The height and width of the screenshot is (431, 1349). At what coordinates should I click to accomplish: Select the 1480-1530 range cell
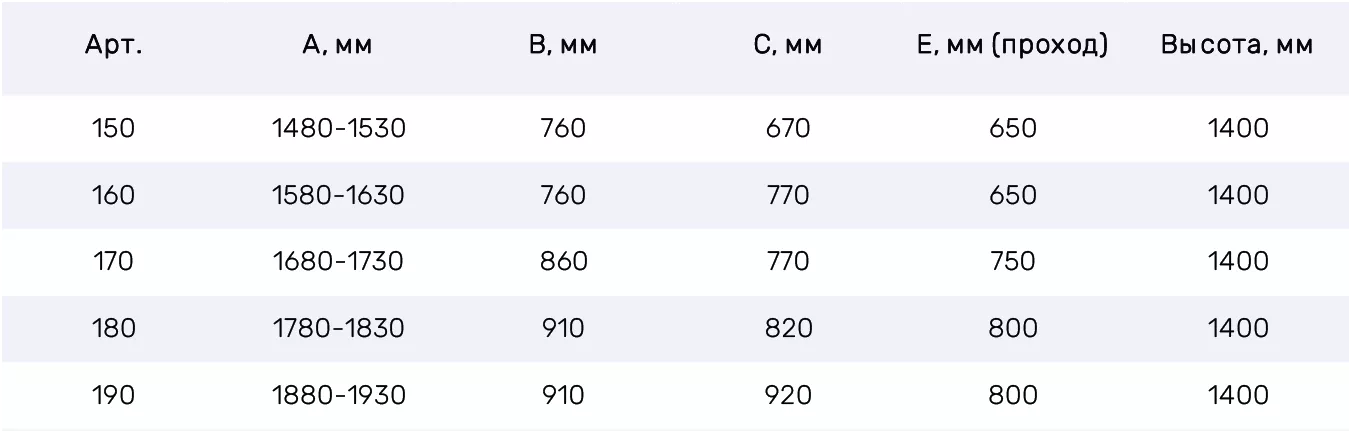tap(338, 129)
